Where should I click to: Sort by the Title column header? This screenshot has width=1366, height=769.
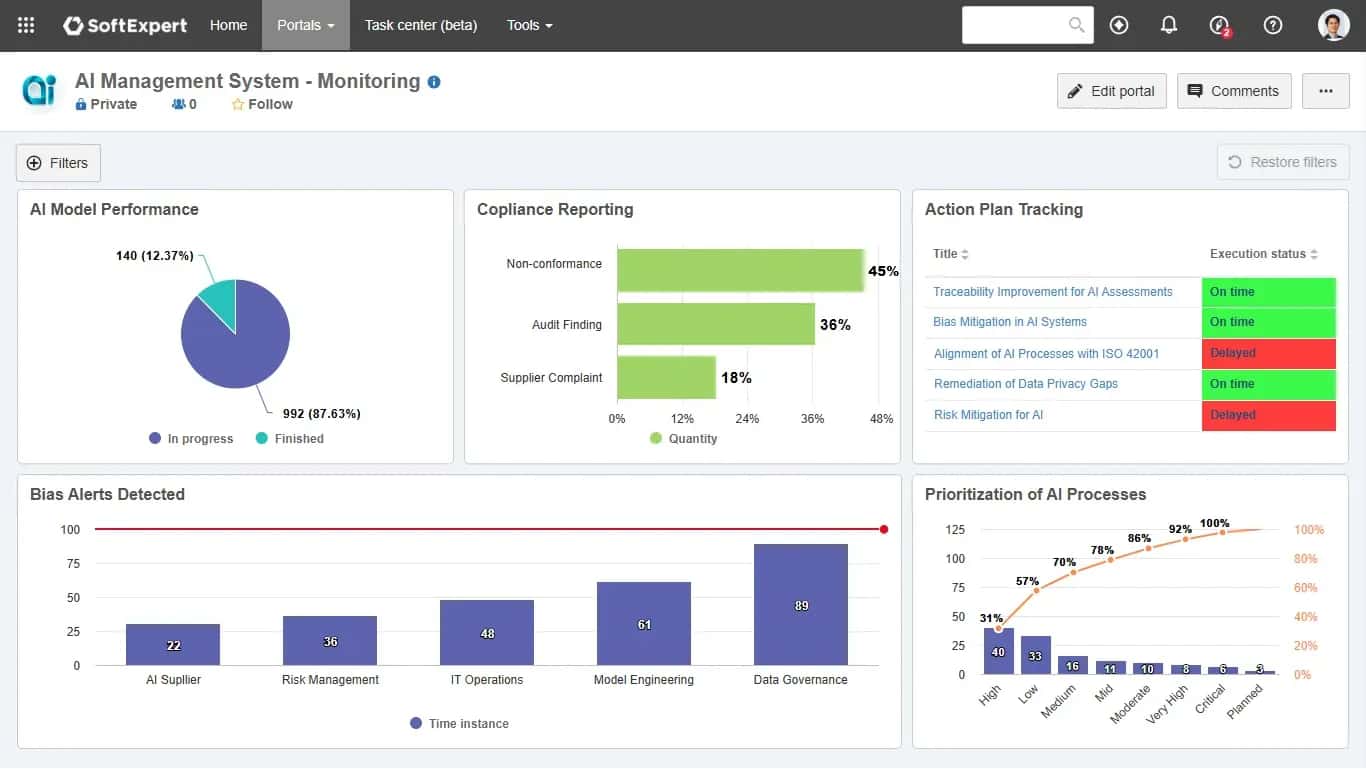pos(951,254)
